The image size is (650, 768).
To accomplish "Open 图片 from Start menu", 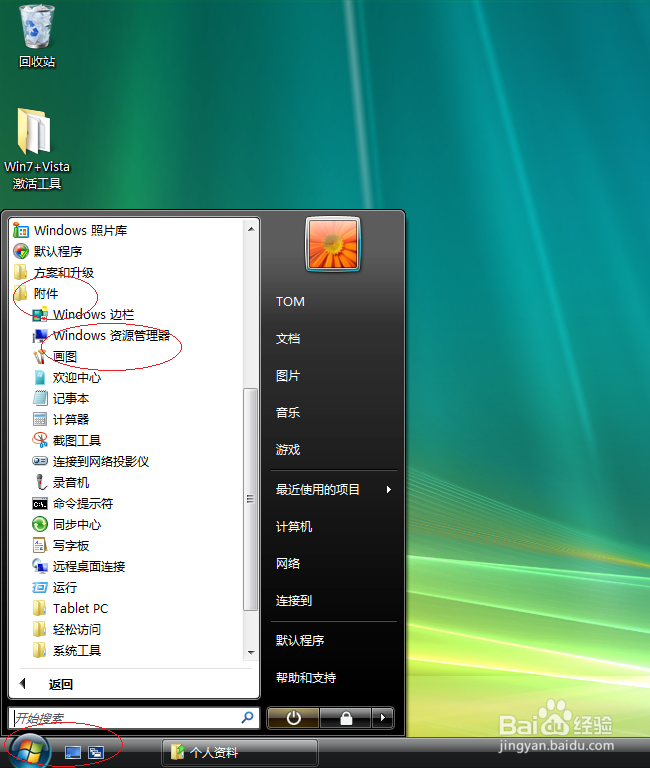I will pos(288,376).
